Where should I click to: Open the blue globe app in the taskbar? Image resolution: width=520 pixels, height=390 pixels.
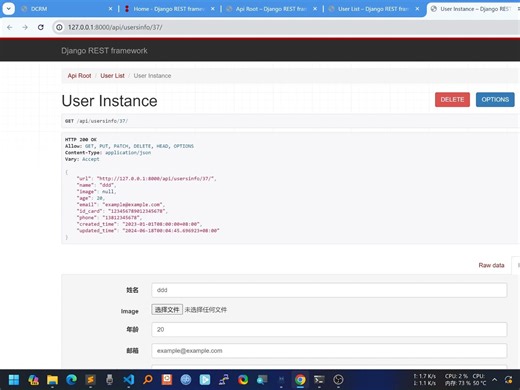186,380
